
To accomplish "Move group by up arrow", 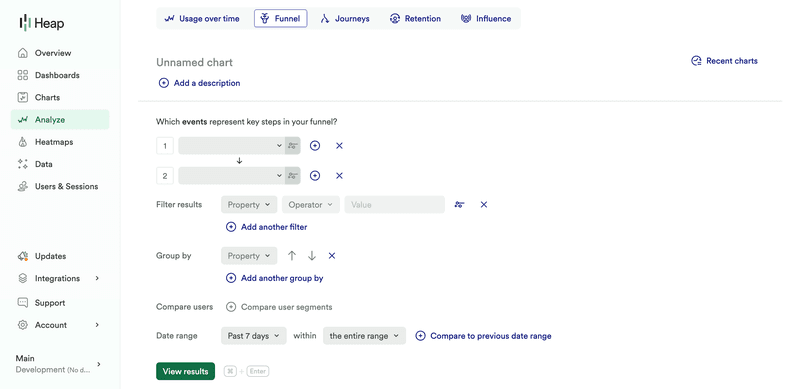I will [292, 256].
